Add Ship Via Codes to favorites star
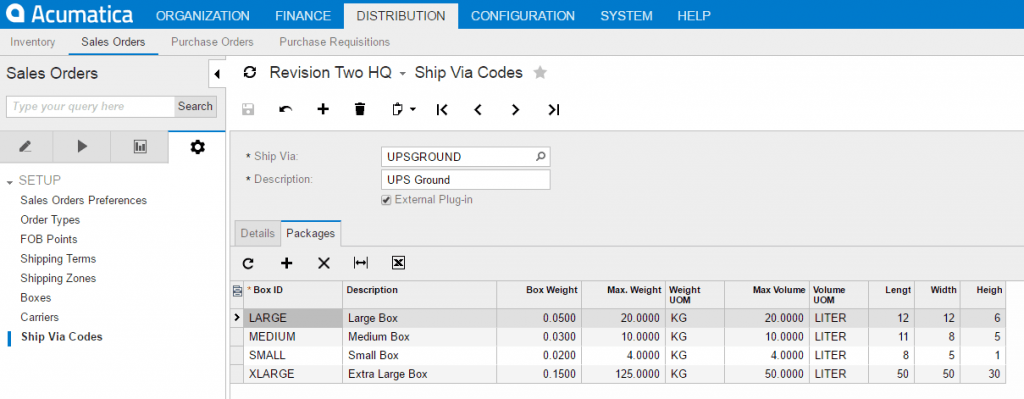Viewport: 1024px width, 399px height. point(540,72)
